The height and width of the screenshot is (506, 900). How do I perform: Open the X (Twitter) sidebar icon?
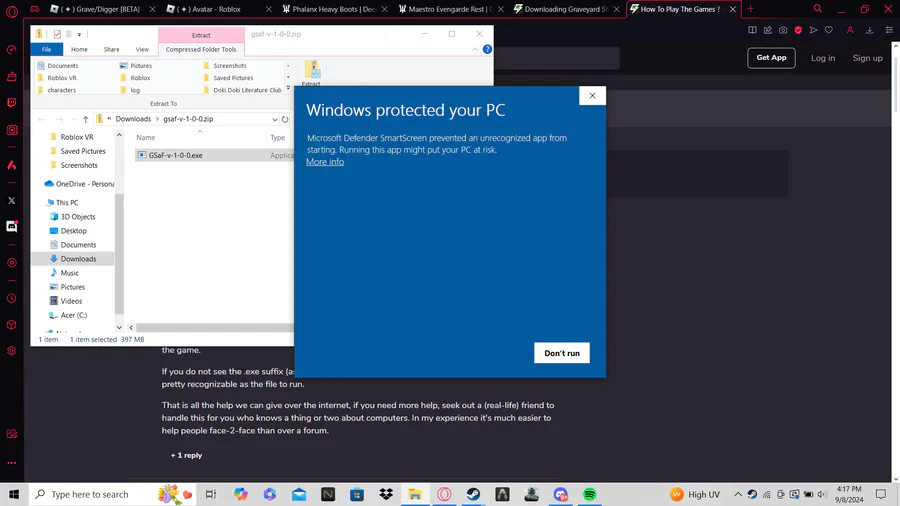tap(11, 201)
